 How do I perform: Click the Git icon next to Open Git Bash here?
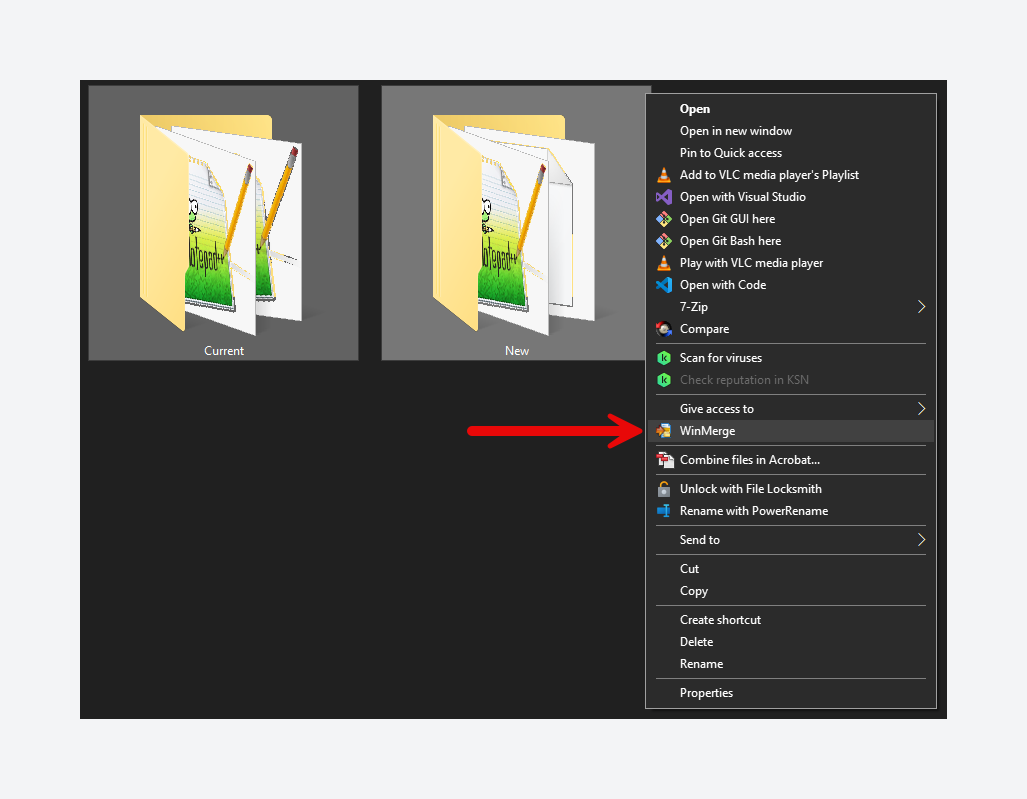tap(663, 241)
